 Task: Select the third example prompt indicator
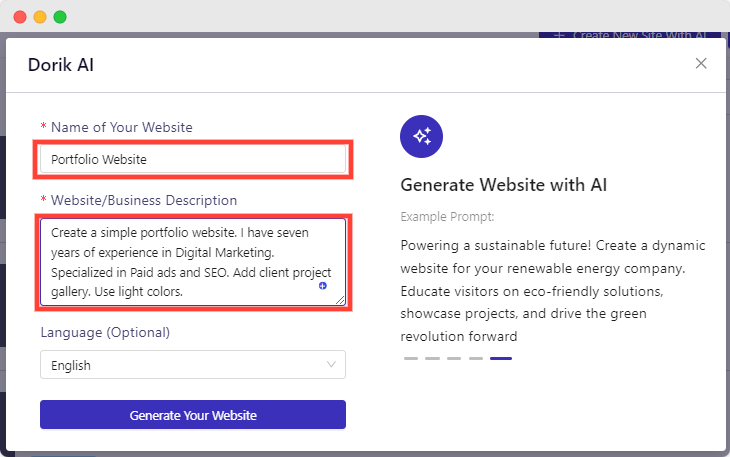(454, 358)
